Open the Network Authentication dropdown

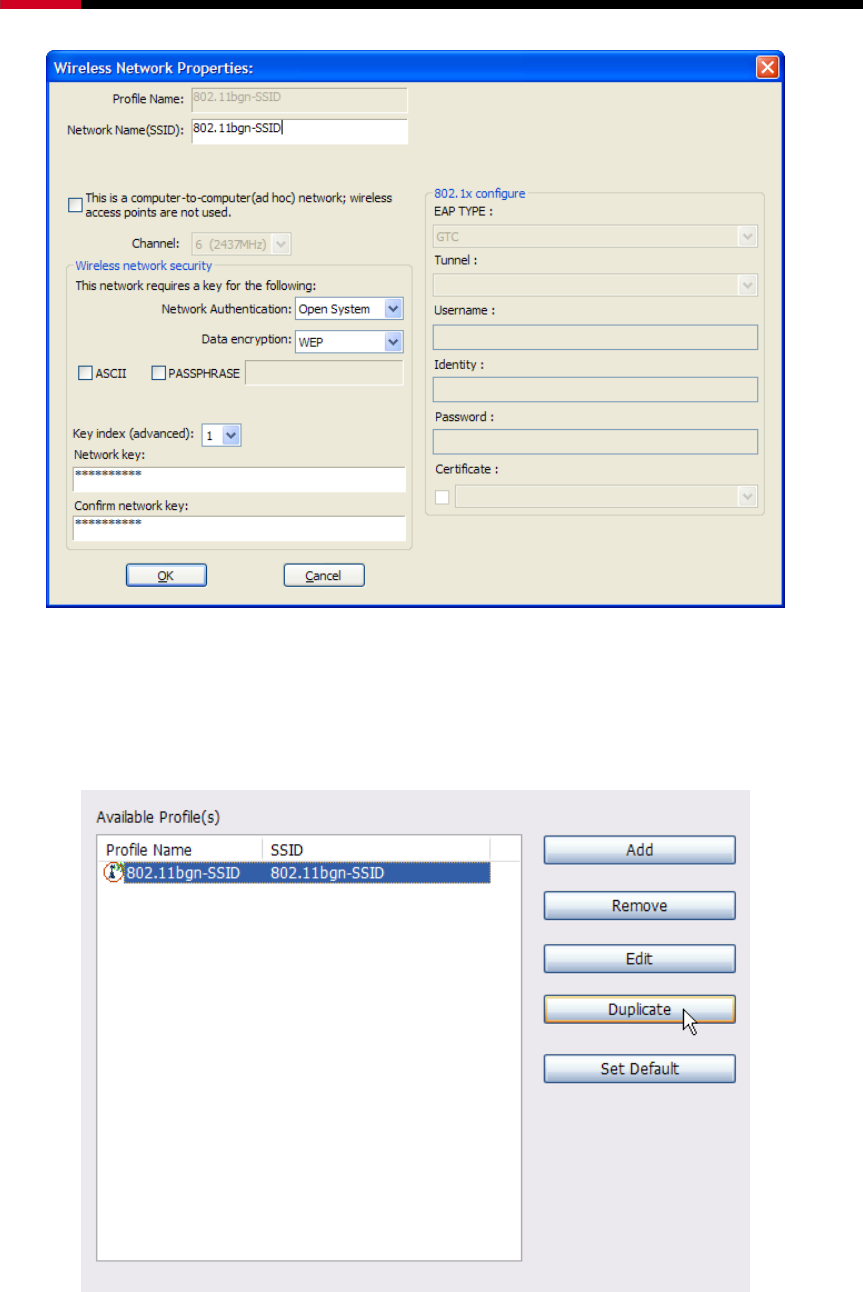click(x=393, y=309)
